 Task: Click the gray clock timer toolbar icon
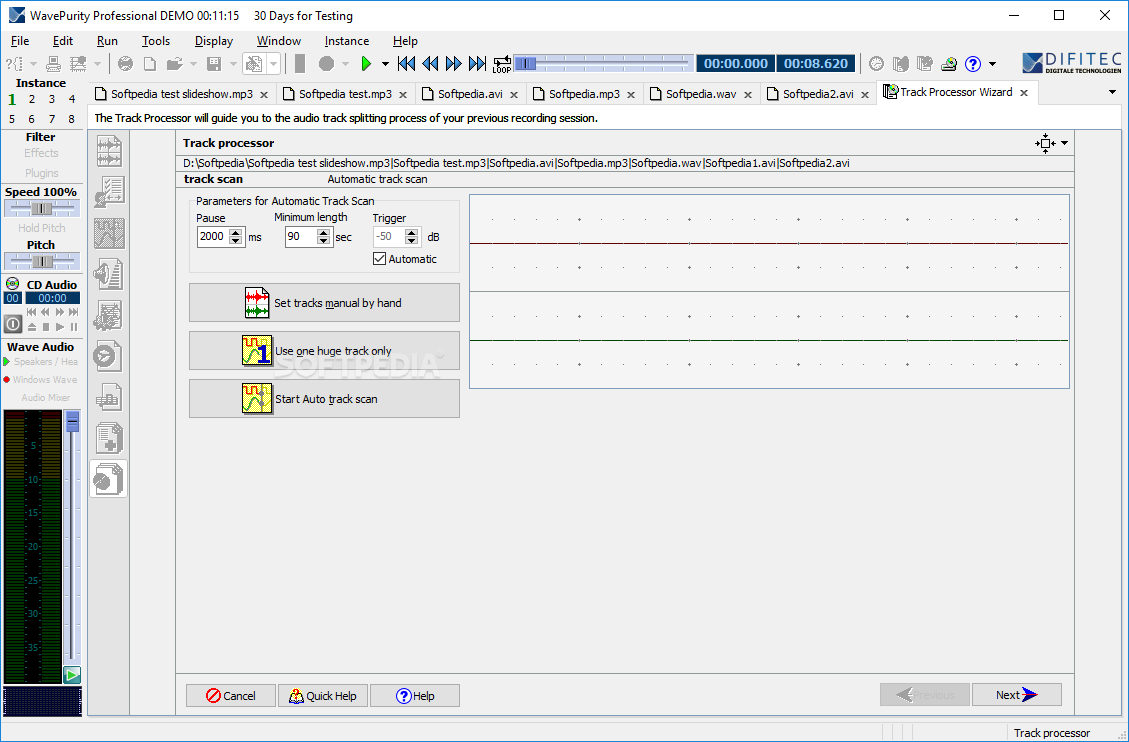click(x=876, y=64)
